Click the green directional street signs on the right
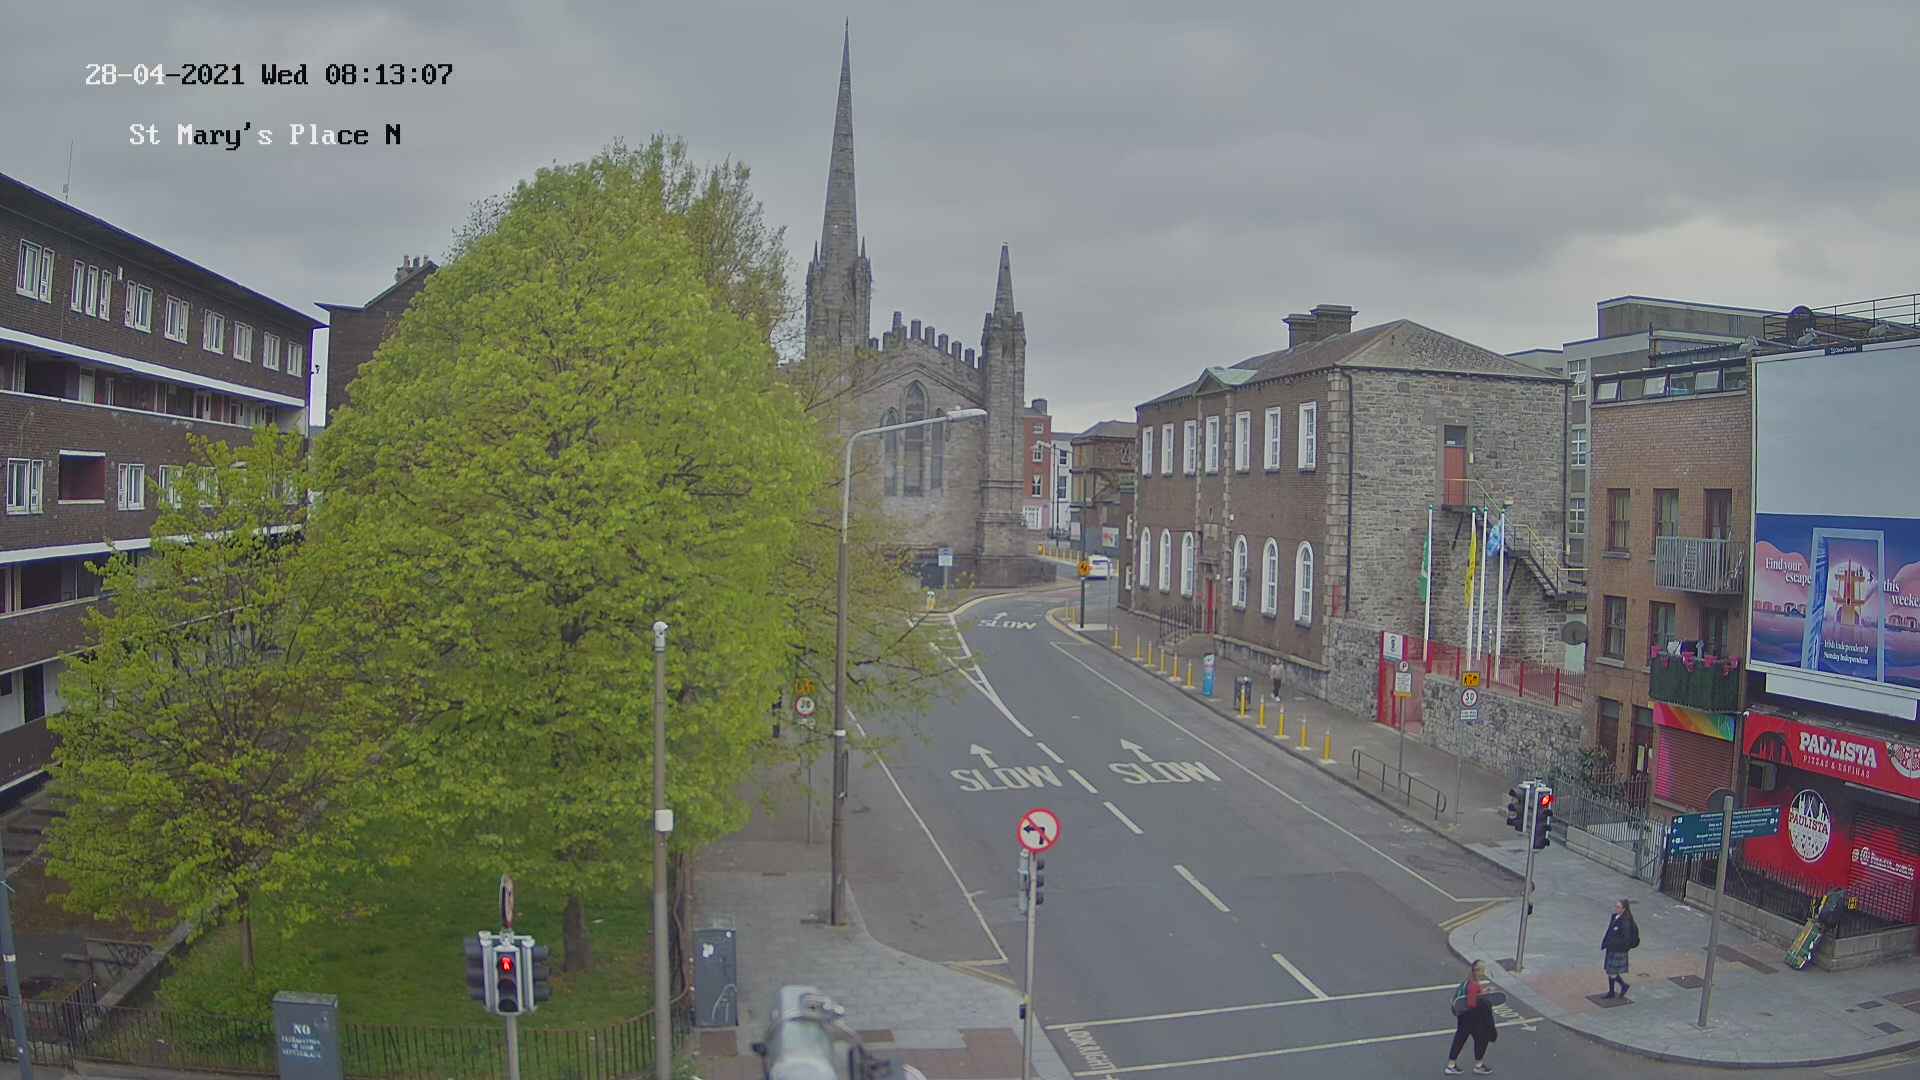 [x=1722, y=829]
